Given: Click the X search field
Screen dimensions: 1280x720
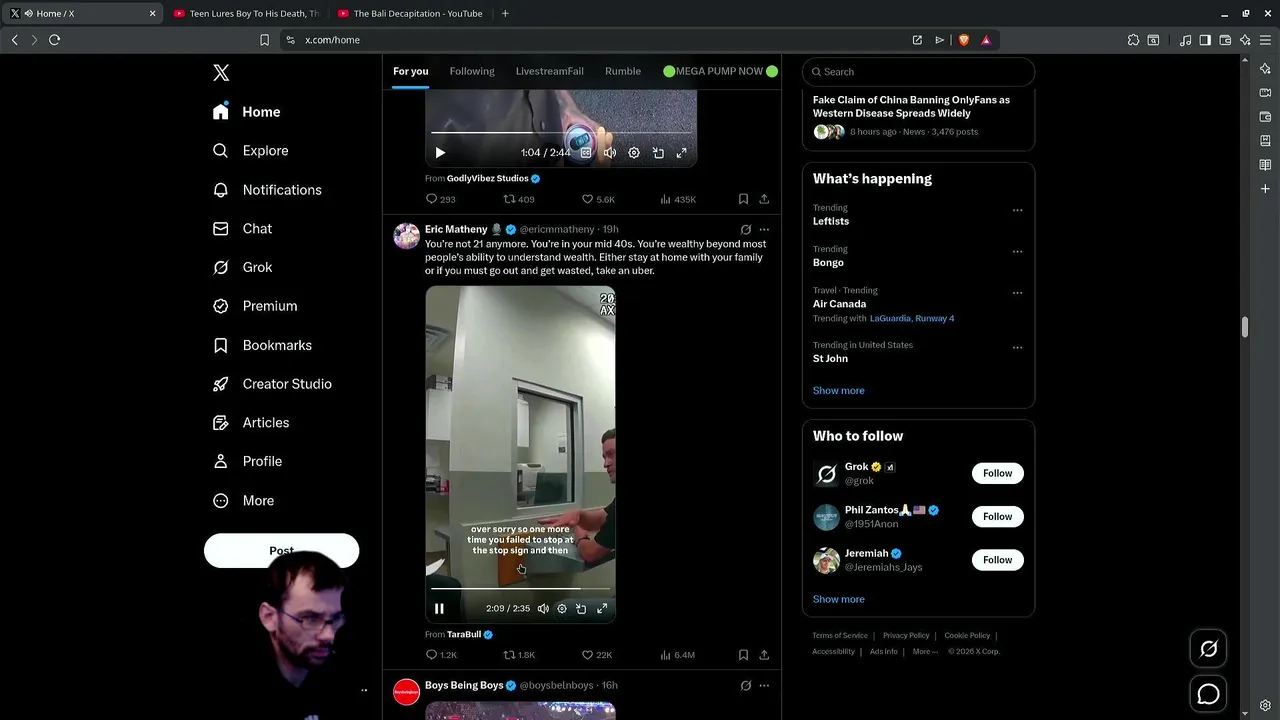Looking at the screenshot, I should [918, 72].
